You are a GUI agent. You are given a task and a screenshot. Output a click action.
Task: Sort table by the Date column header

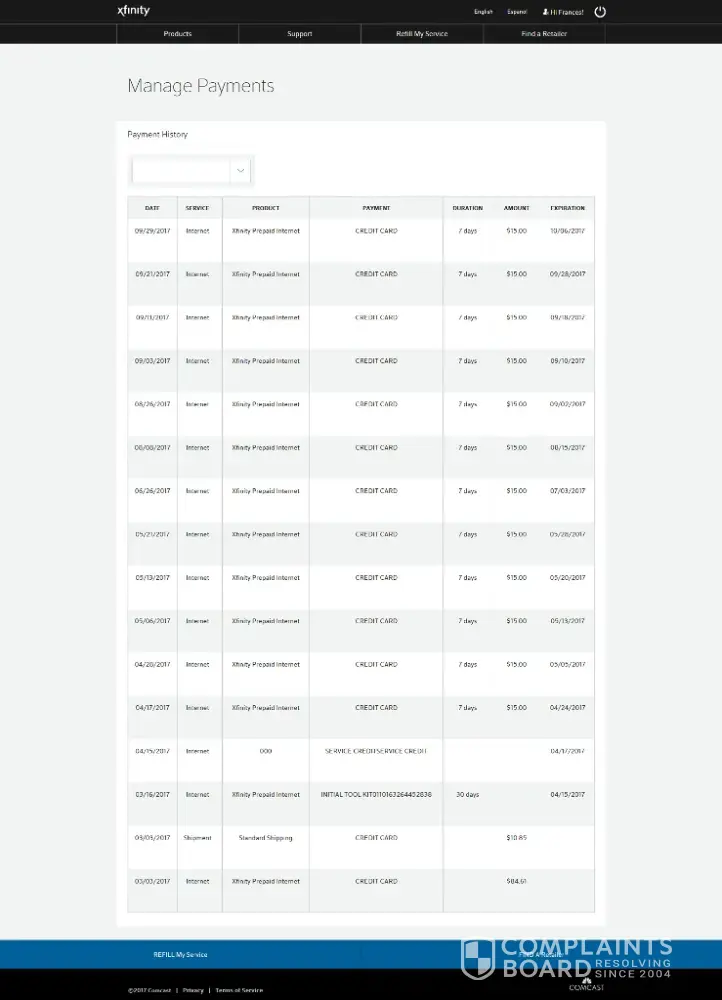(152, 208)
